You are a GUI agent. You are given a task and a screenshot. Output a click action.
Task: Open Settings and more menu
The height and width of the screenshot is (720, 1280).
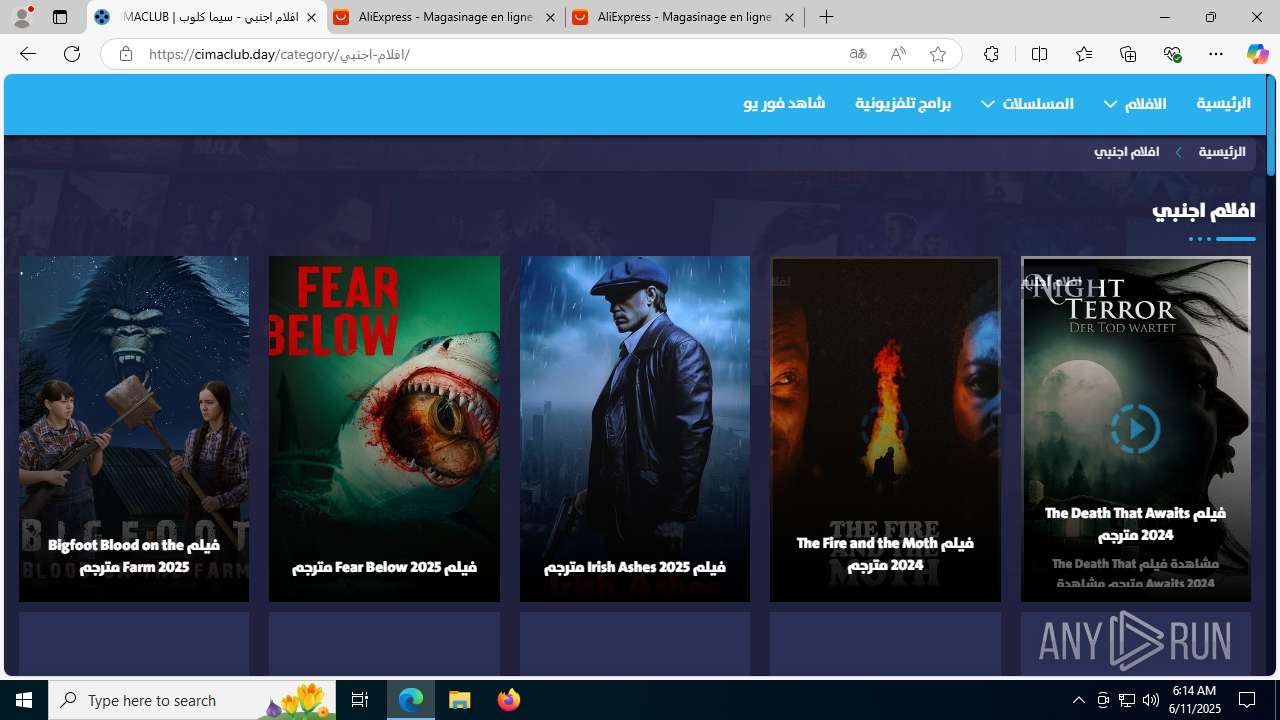tap(1216, 54)
